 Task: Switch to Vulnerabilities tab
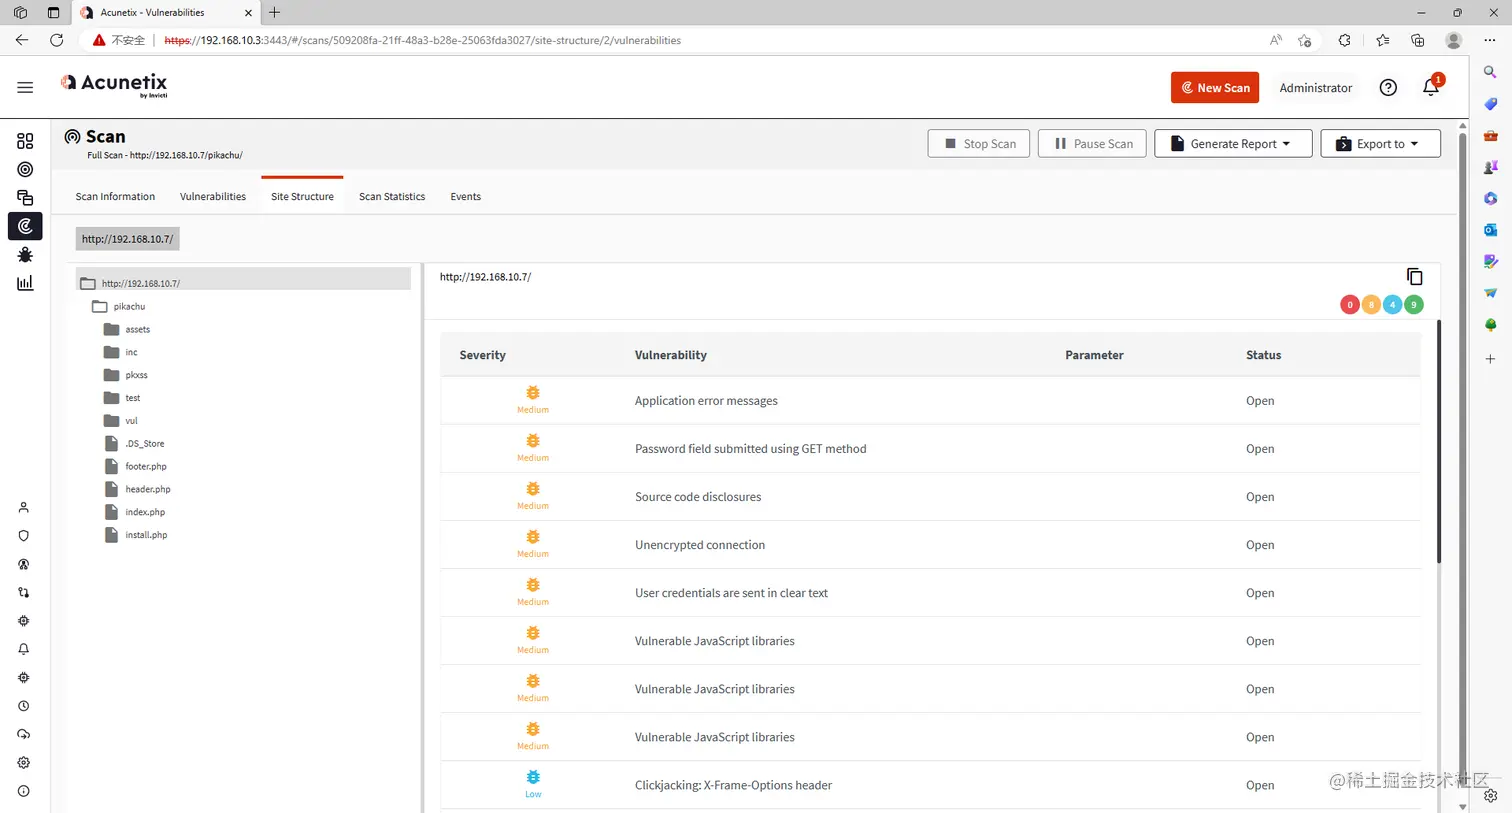click(x=213, y=196)
